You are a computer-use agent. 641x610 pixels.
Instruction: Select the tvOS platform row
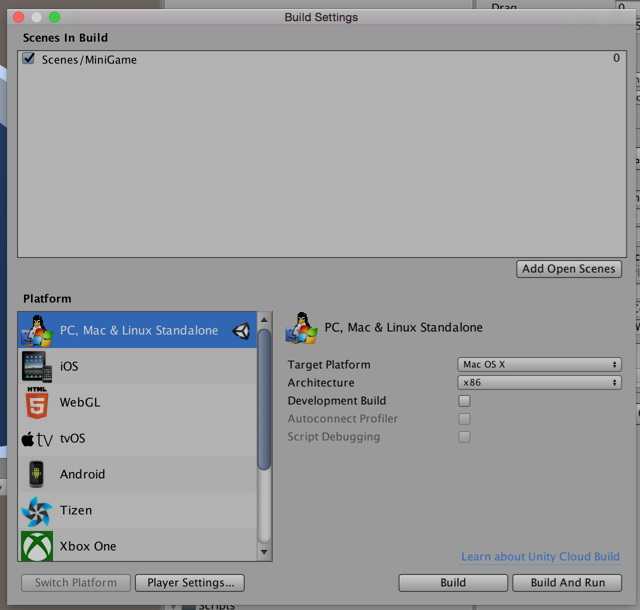137,438
